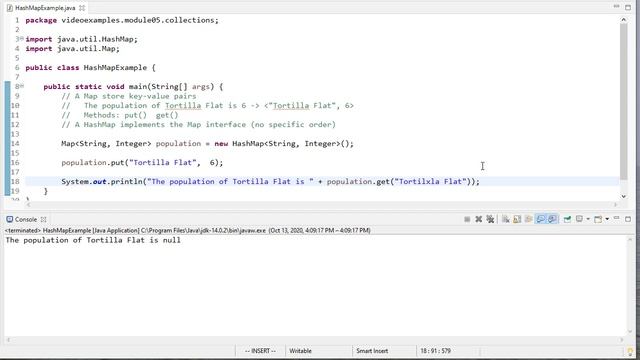Click the terminated HashMapExample launch description in Console
Image resolution: width=640 pixels, height=360 pixels.
(188, 231)
